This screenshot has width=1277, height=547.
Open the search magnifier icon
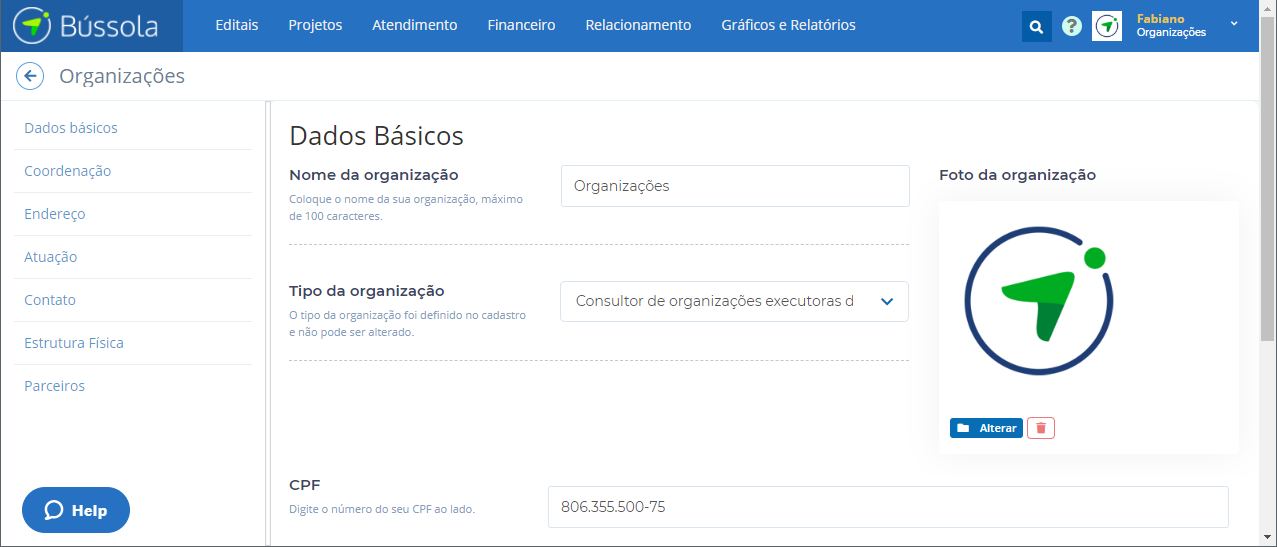click(1037, 27)
